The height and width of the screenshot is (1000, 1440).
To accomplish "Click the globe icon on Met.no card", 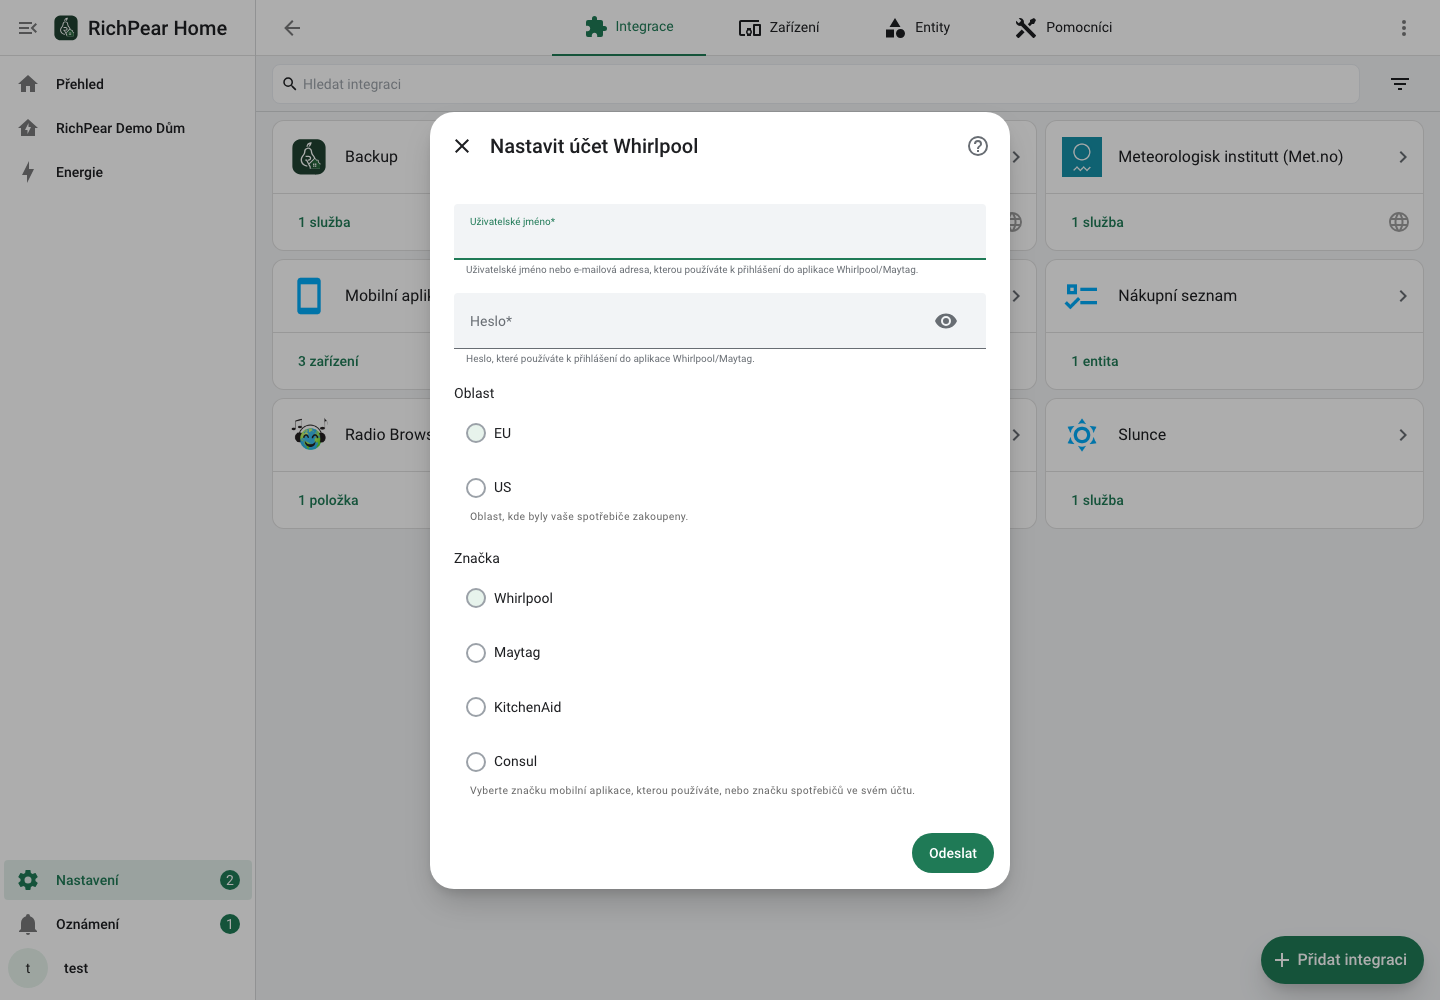I will (x=1399, y=222).
